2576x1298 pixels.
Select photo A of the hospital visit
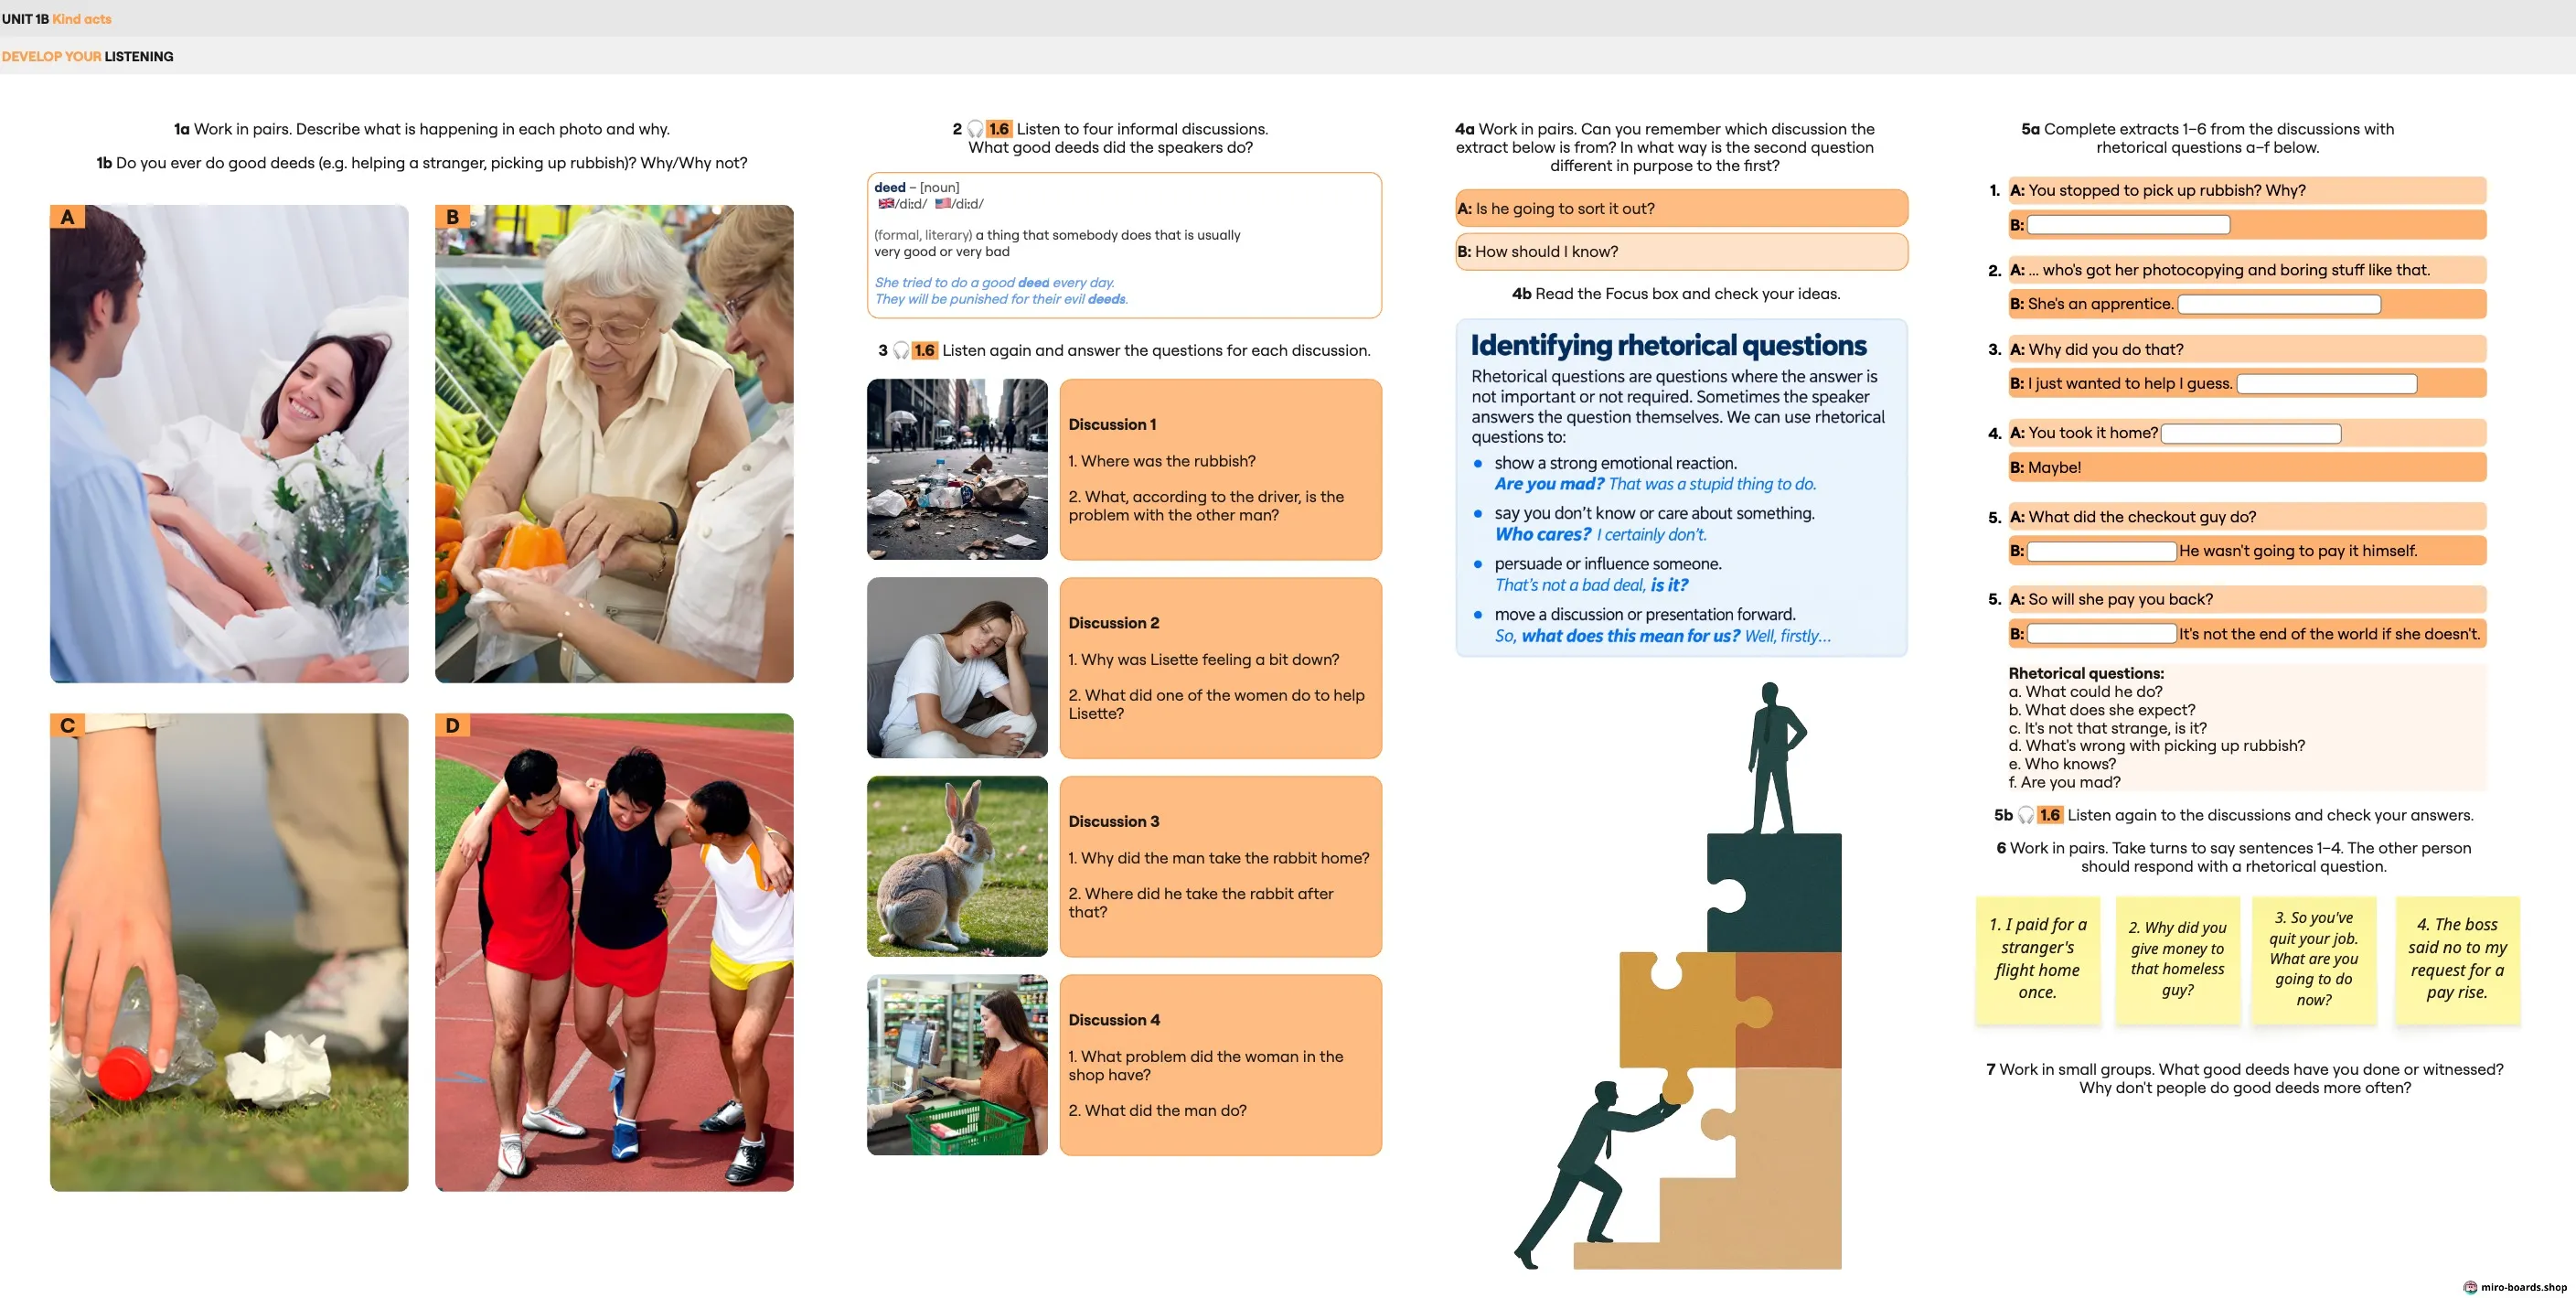pyautogui.click(x=229, y=444)
